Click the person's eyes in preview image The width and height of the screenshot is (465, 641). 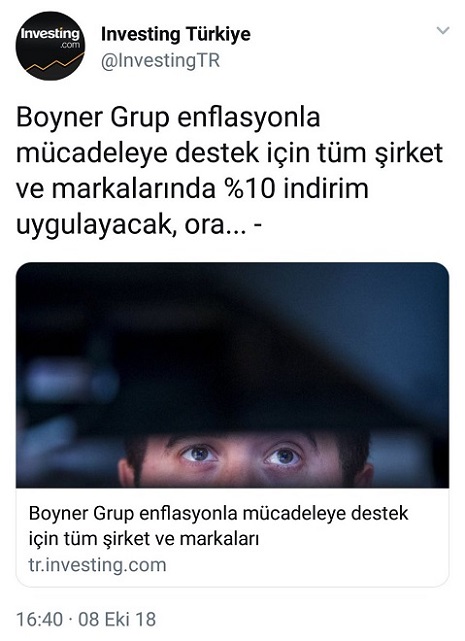click(x=242, y=454)
